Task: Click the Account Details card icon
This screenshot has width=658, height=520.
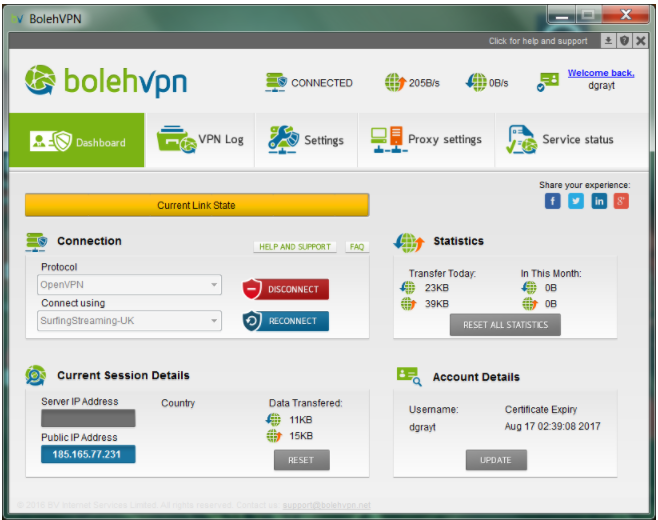Action: tap(409, 377)
